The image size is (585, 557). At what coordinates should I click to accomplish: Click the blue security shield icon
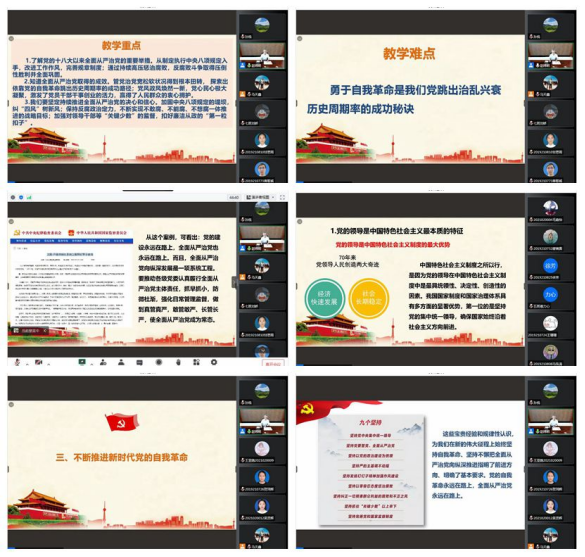click(21, 197)
